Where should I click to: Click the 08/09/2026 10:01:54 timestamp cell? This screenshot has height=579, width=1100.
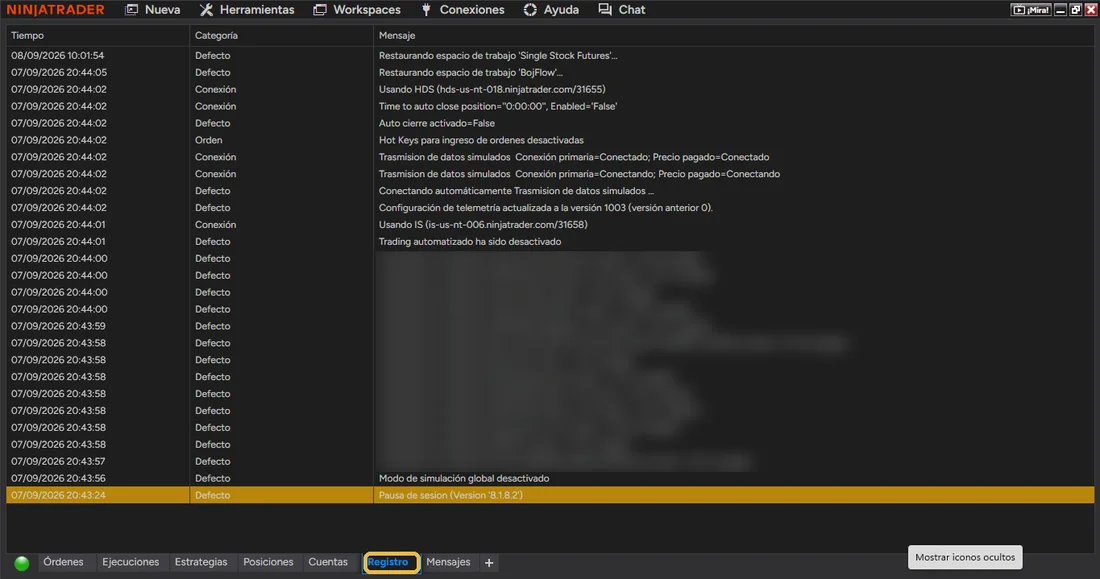98,55
